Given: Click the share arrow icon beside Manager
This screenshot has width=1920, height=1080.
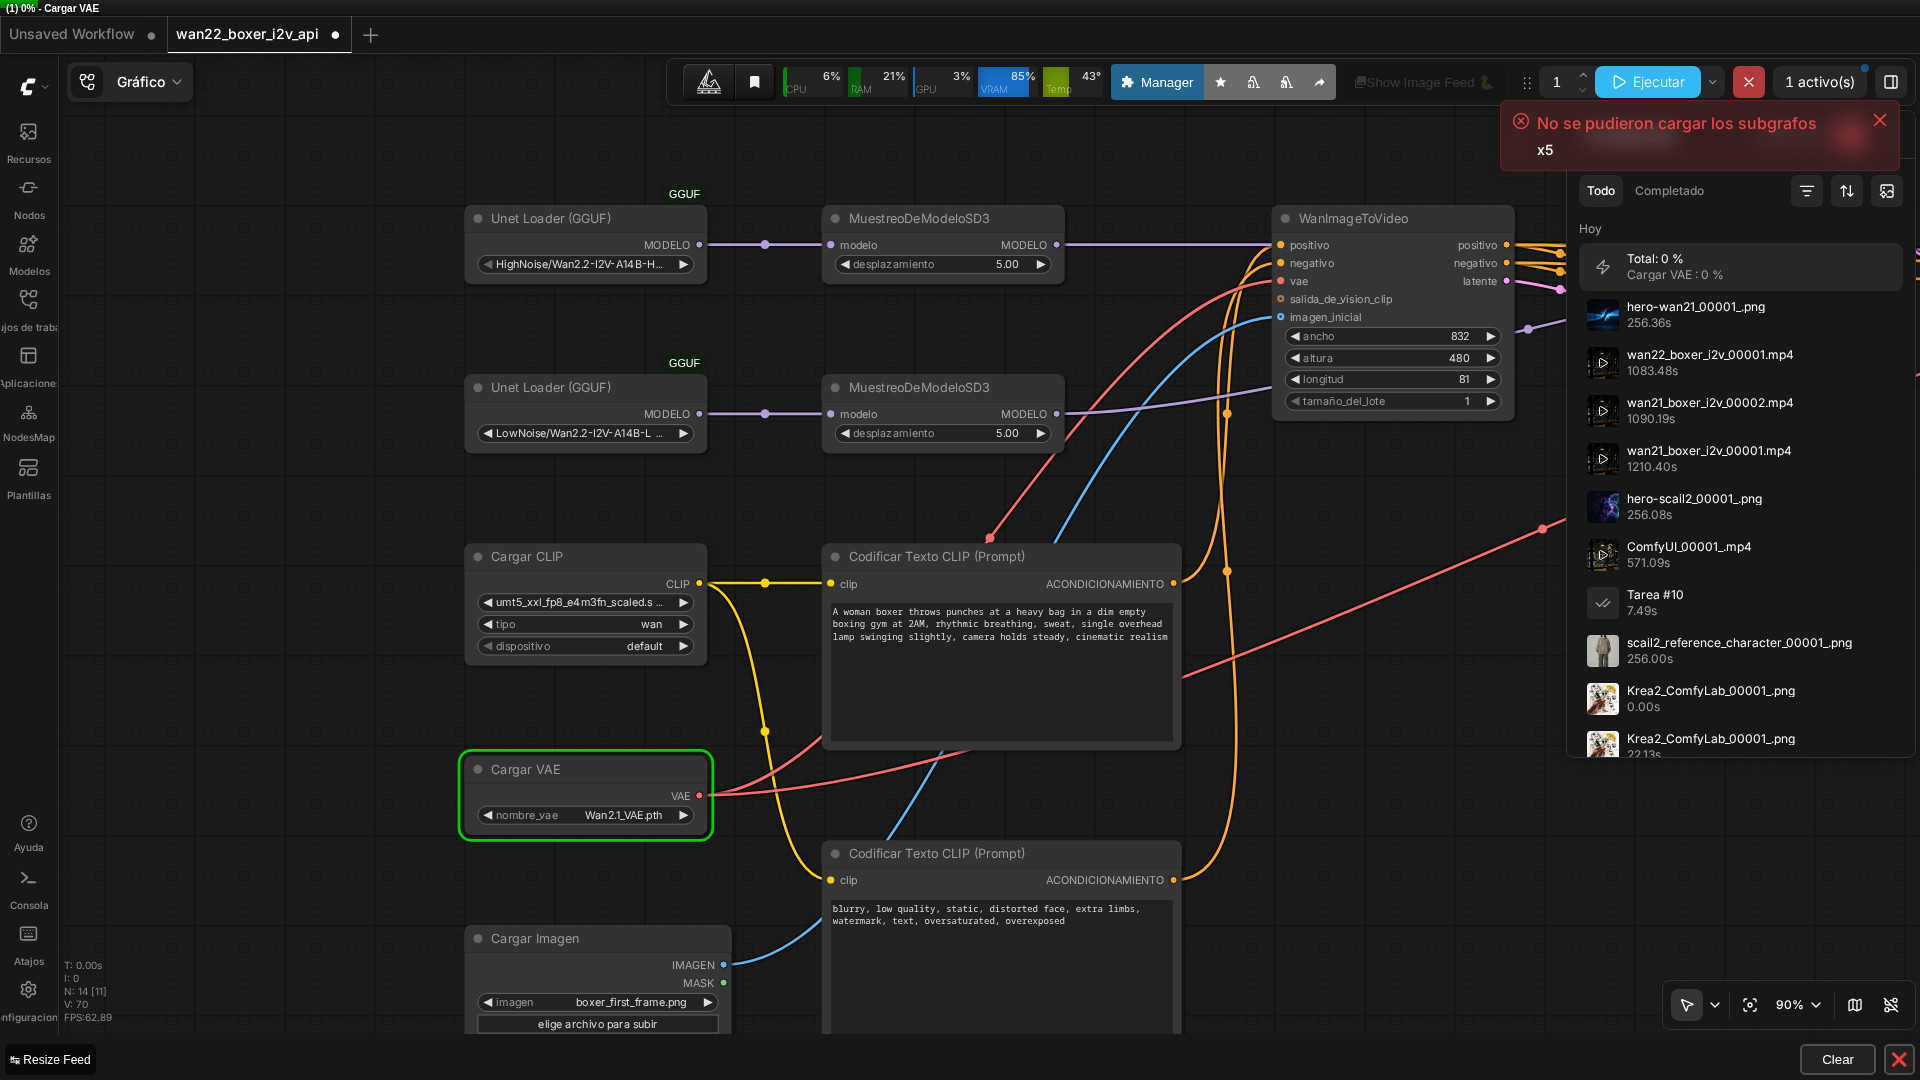Looking at the screenshot, I should (1319, 82).
